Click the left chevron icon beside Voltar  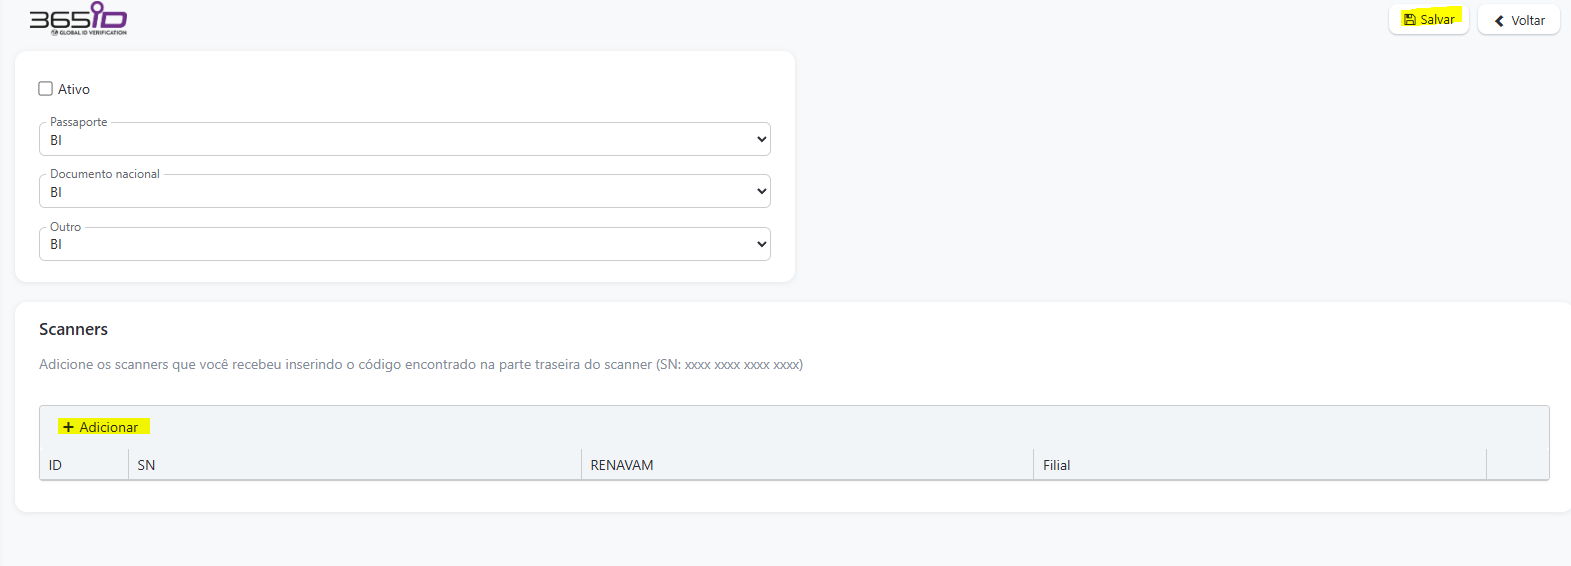pos(1499,20)
